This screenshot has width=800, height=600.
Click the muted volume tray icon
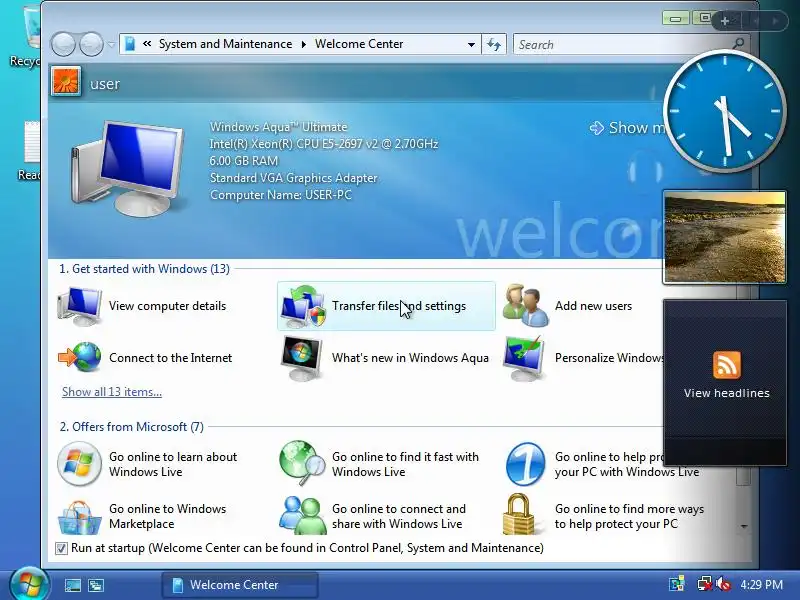pos(723,584)
